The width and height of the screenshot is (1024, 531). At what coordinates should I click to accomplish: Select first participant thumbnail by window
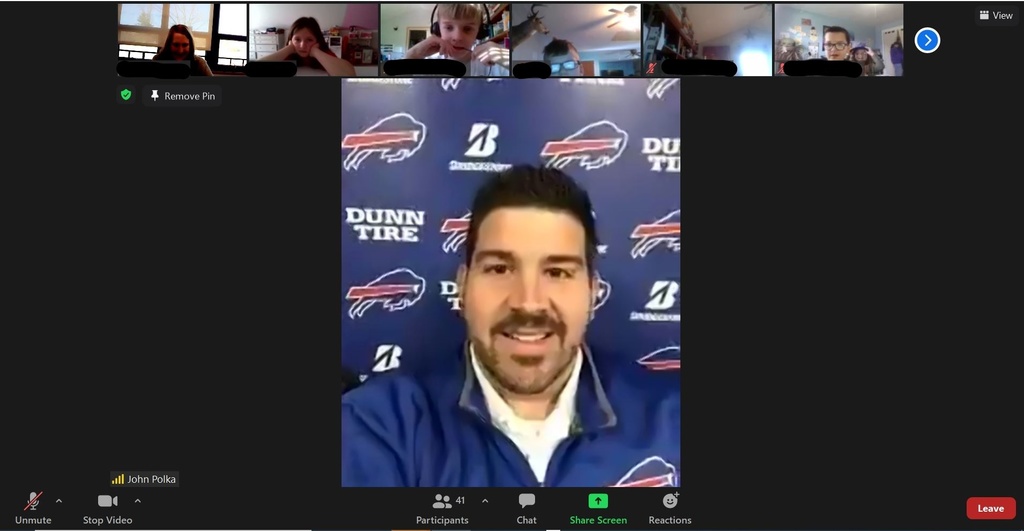182,40
